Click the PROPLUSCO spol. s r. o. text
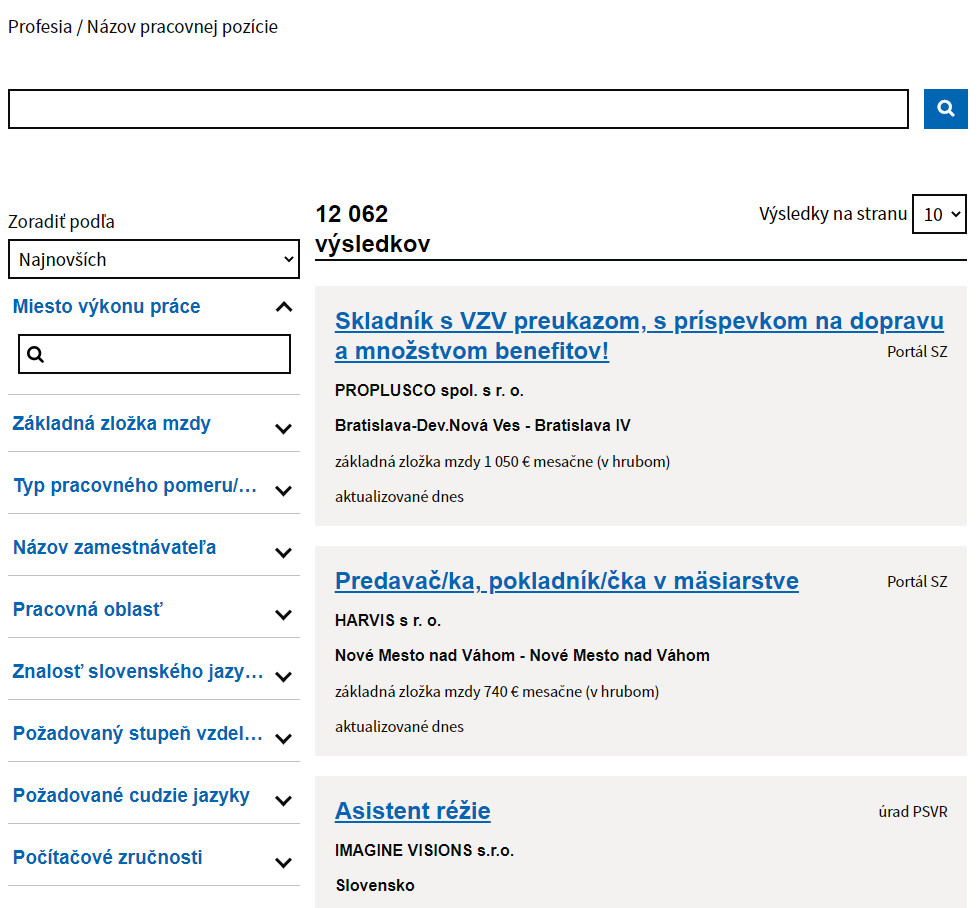 pyautogui.click(x=429, y=390)
